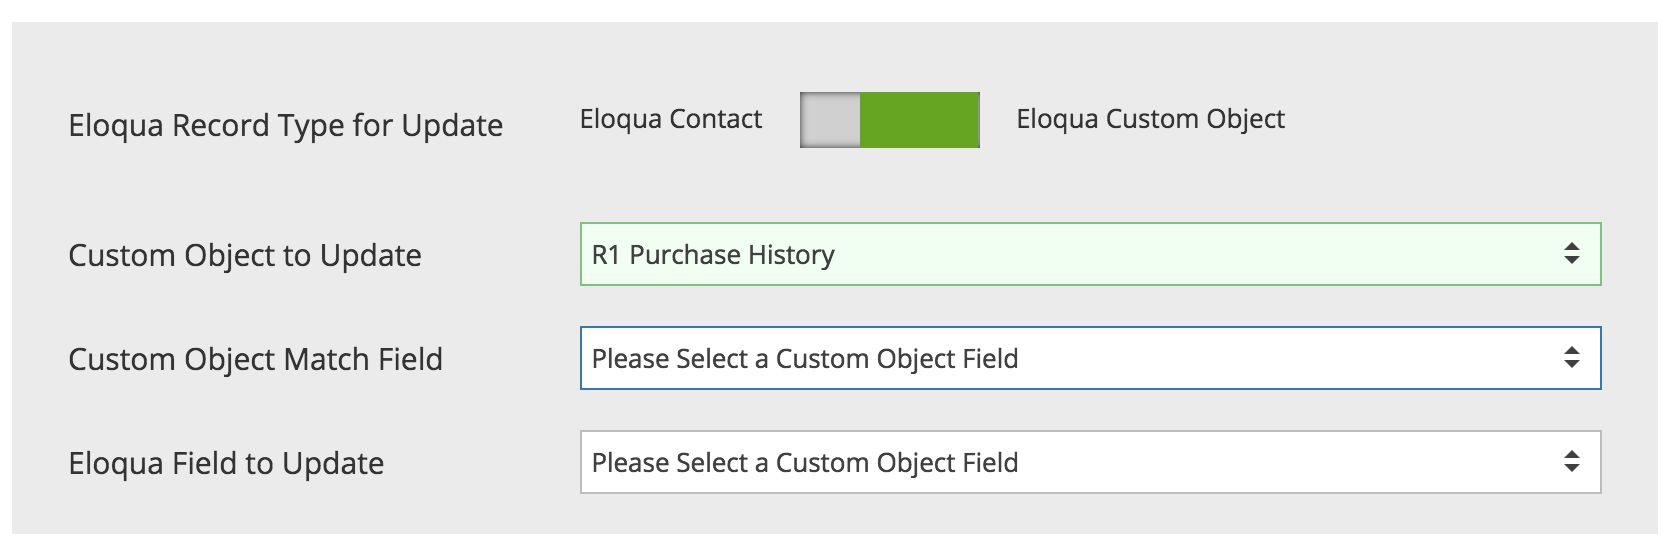Click the R1 Purchase History selected value text
The image size is (1676, 554).
coord(713,255)
